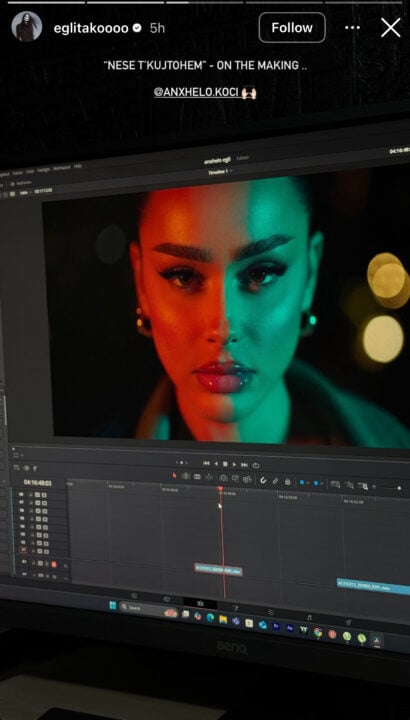Click the Windows Start button
The height and width of the screenshot is (720, 410).
coord(113,606)
